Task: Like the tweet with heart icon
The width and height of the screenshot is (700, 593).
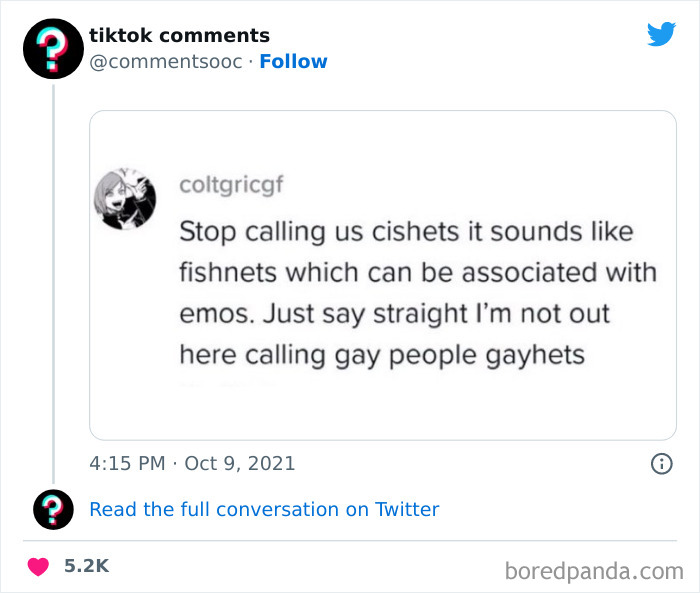Action: pyautogui.click(x=39, y=566)
